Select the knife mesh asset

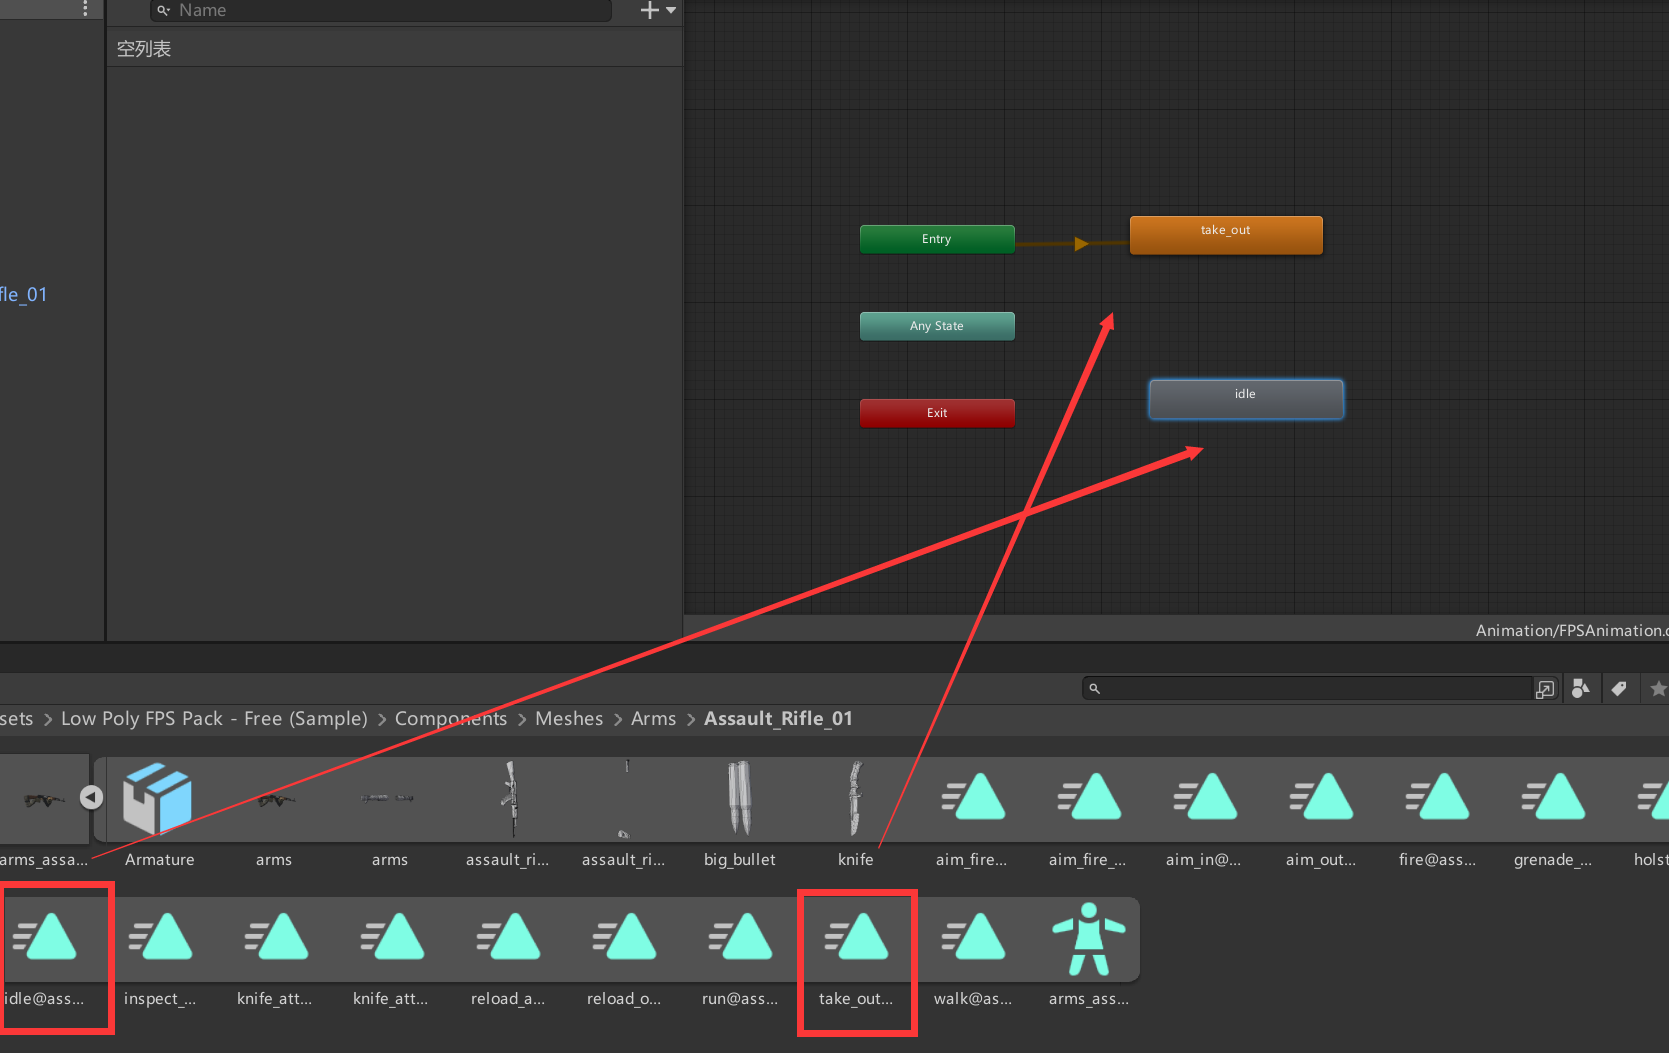click(x=856, y=813)
